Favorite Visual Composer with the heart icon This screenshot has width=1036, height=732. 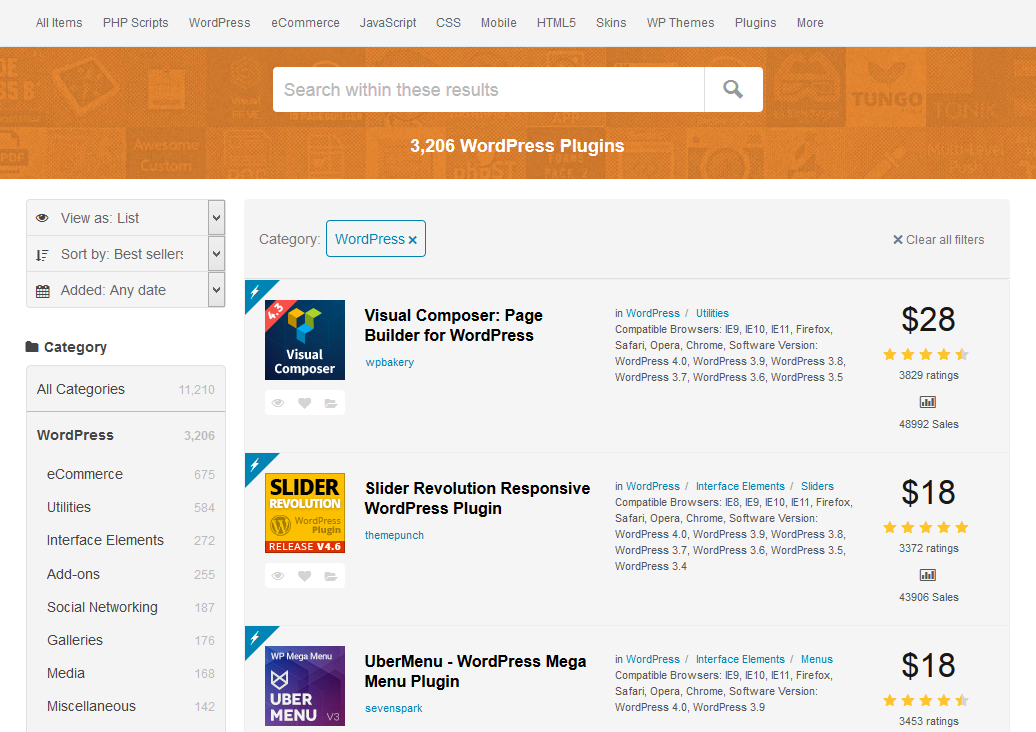[305, 403]
